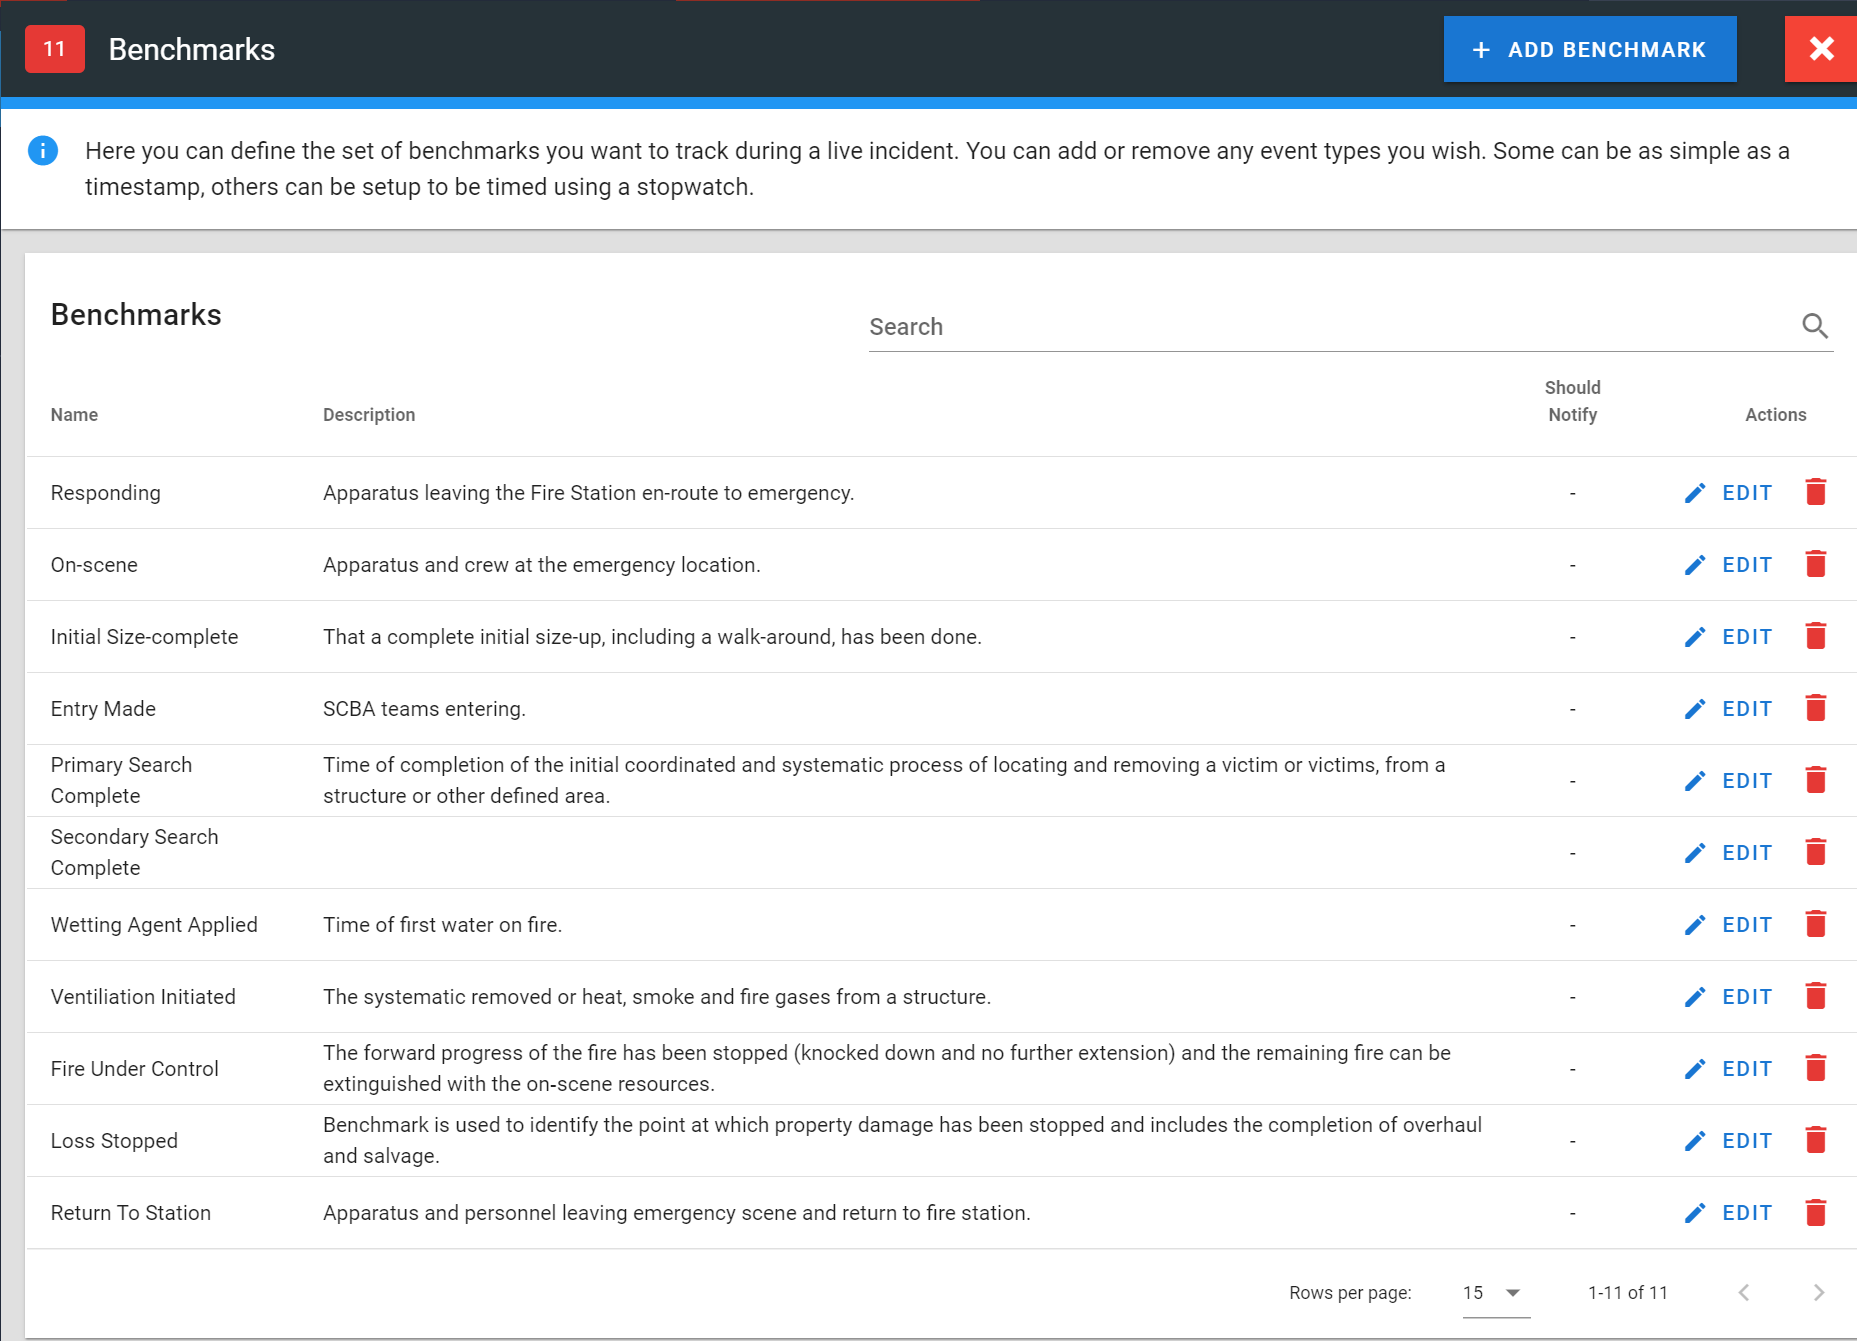
Task: Focus the benchmarks Search field
Action: tap(1330, 327)
